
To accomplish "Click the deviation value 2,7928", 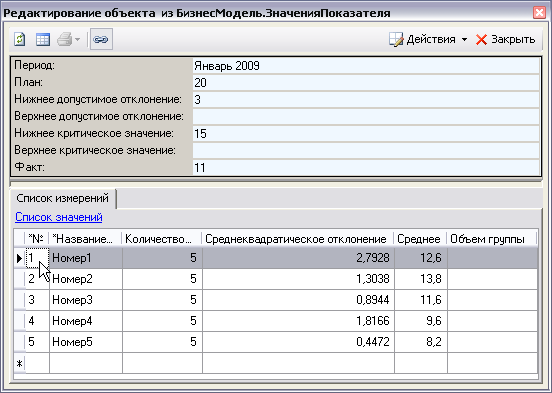I will (299, 258).
